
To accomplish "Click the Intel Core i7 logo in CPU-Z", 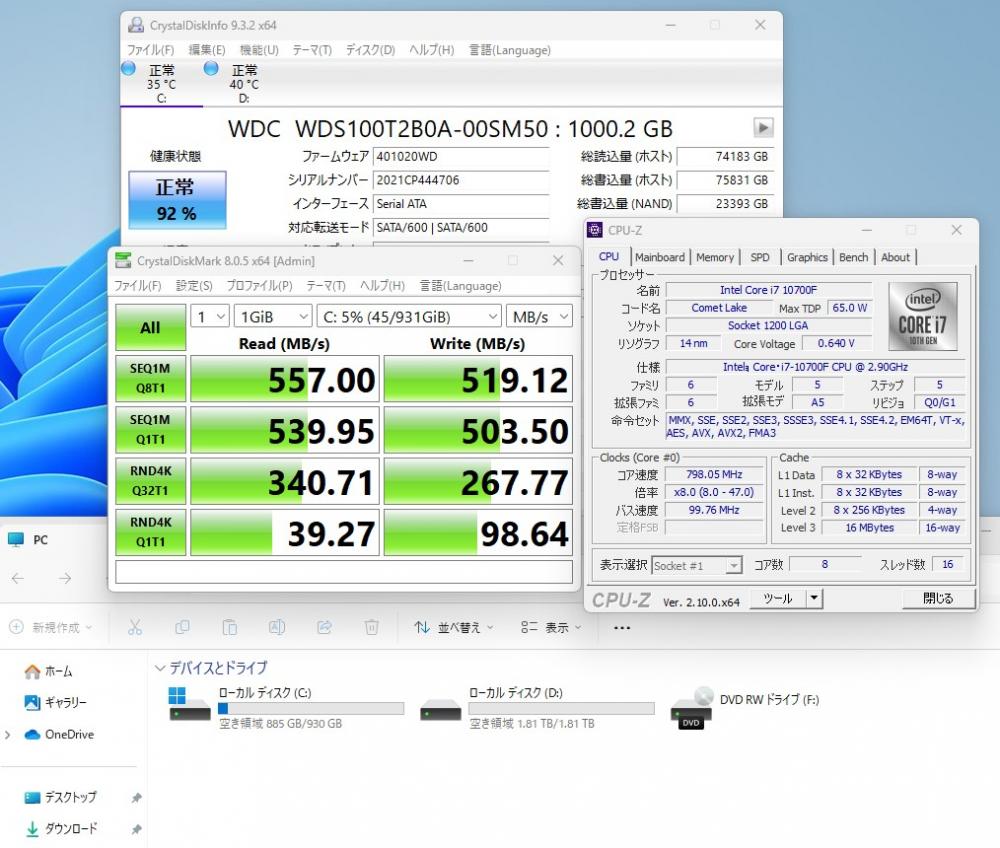I will click(x=923, y=316).
